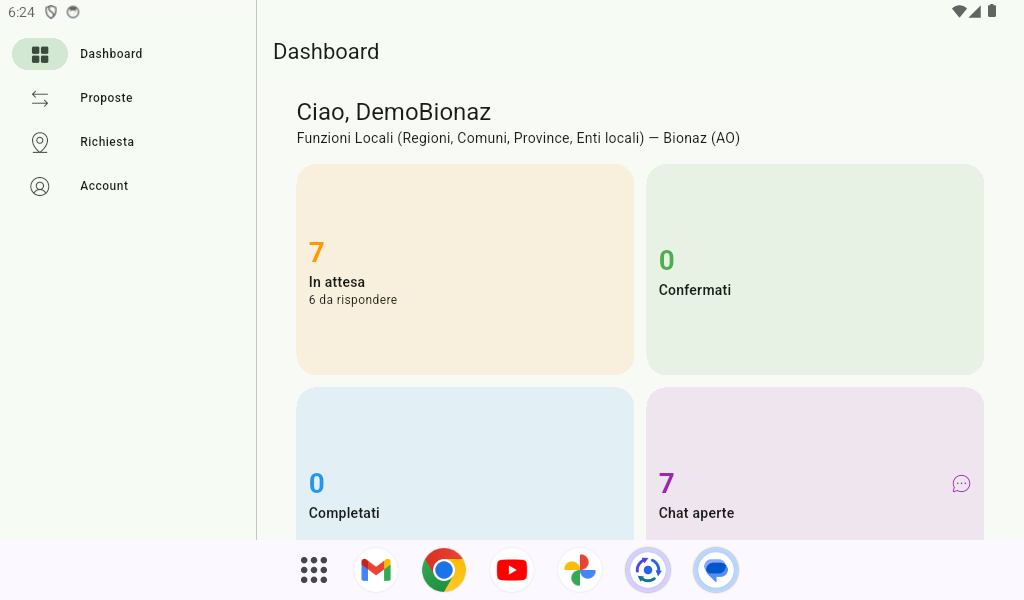Screen dimensions: 1024x600
Task: Click the purple 7 count in Chat aperte
Action: (x=666, y=484)
